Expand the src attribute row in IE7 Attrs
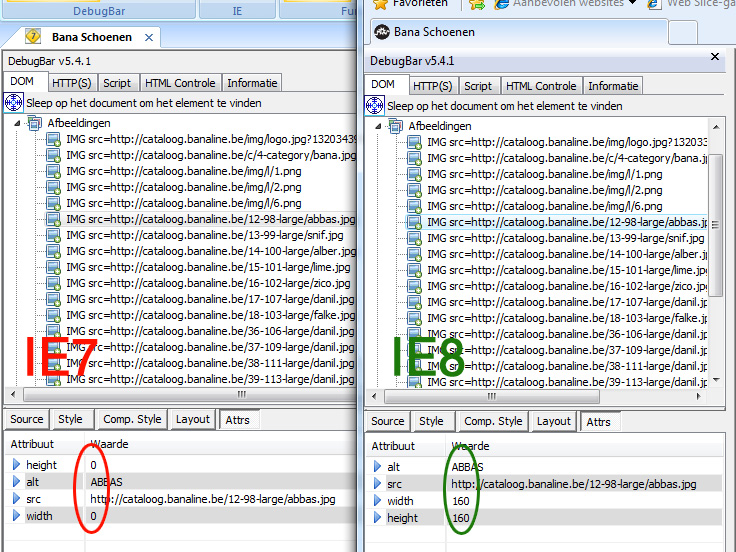 [x=16, y=498]
